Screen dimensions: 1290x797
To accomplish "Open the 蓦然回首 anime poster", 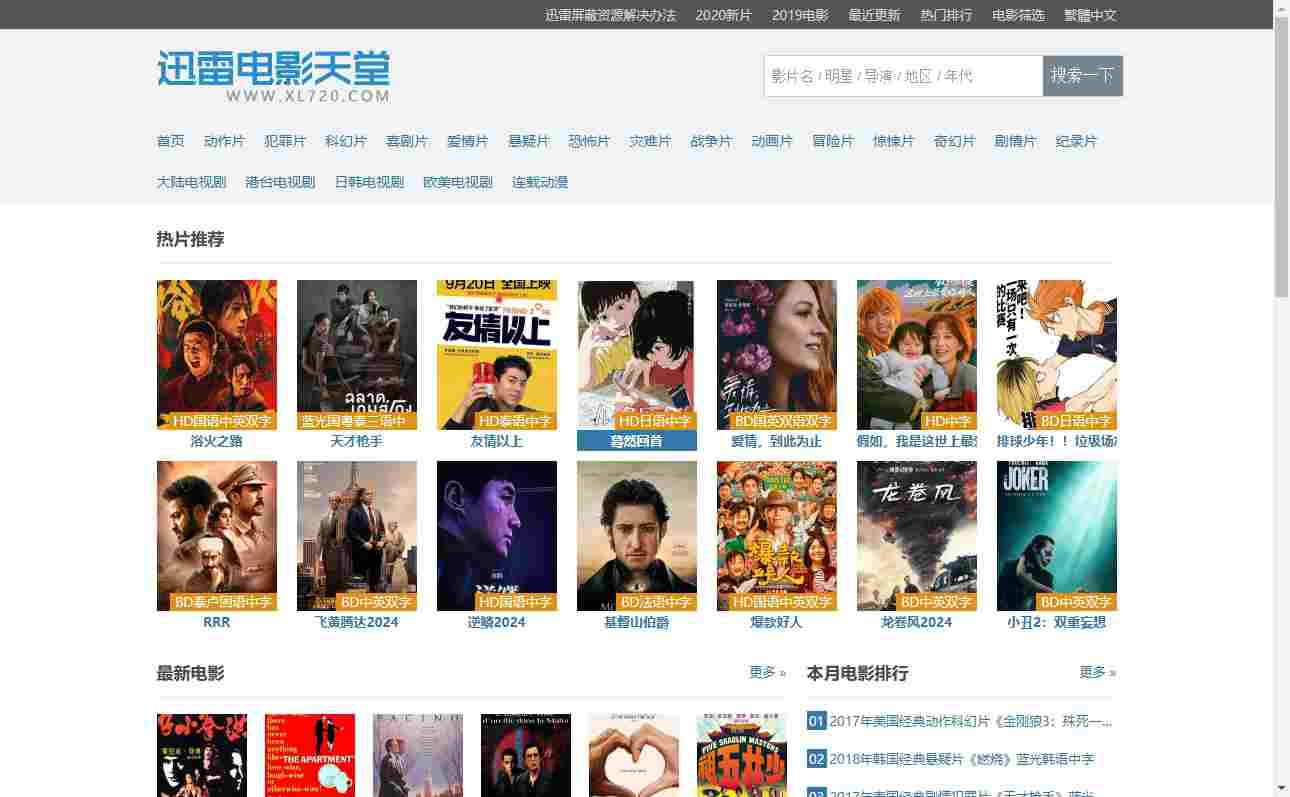I will 637,355.
